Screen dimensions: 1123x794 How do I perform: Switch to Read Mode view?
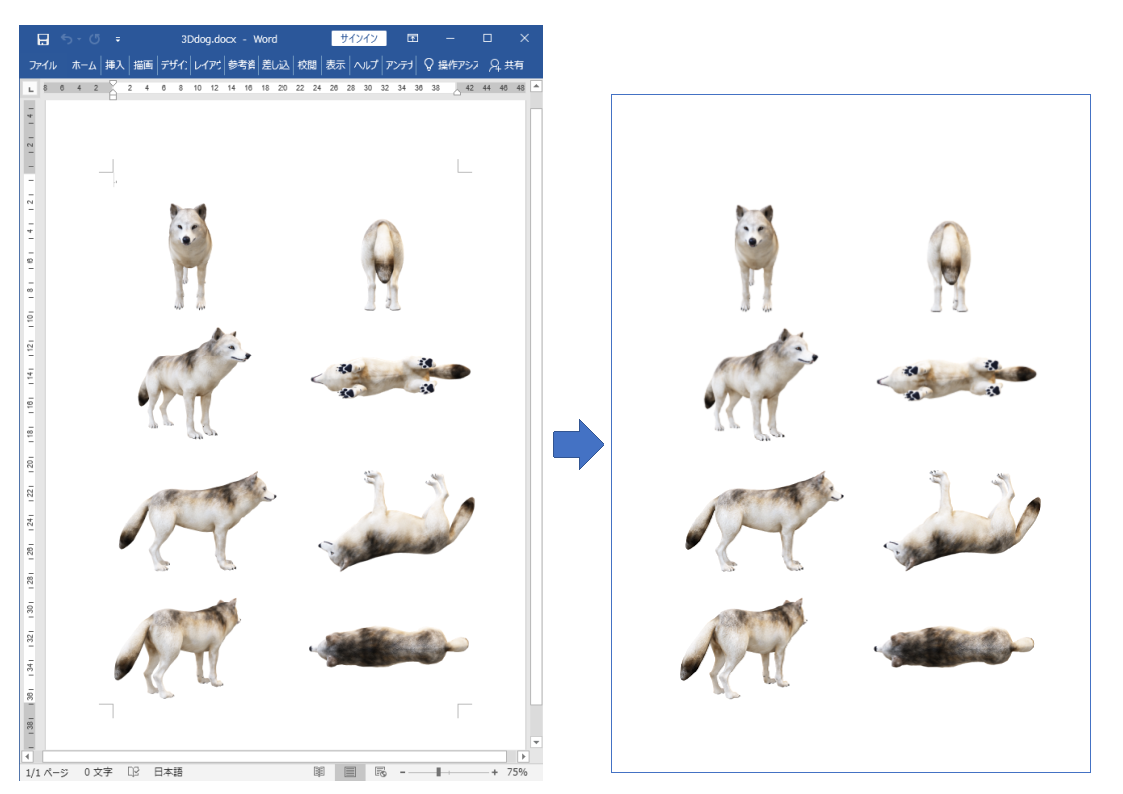318,772
